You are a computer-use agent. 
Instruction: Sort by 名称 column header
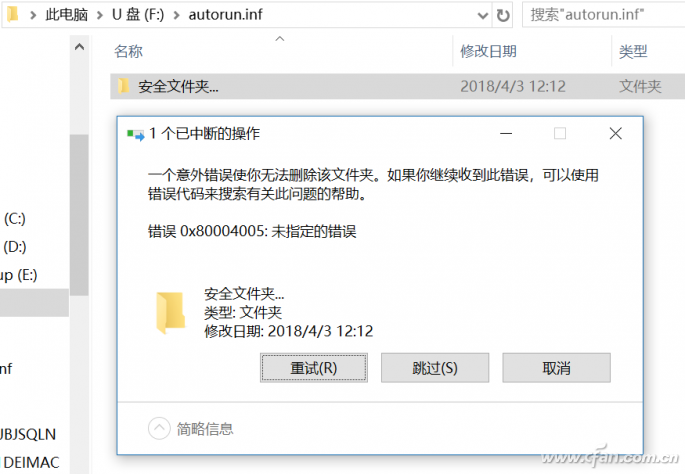point(128,52)
